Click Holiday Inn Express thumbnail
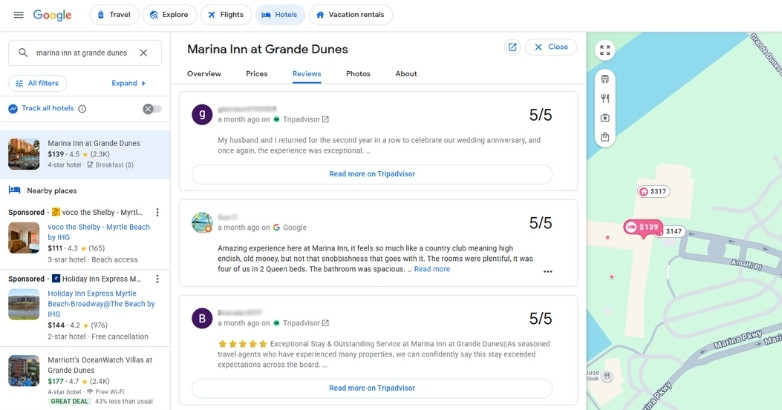The width and height of the screenshot is (782, 410). [24, 304]
